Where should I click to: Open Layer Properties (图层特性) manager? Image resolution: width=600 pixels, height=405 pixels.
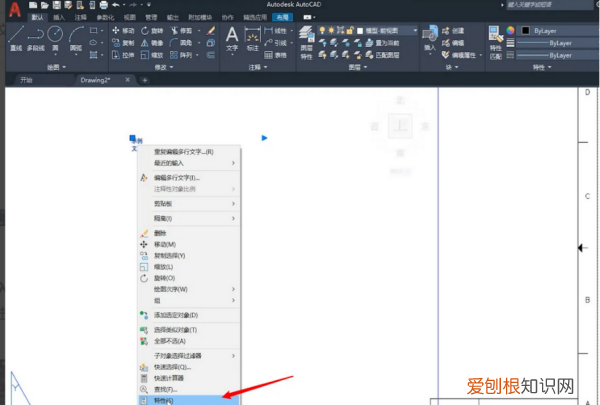point(307,43)
